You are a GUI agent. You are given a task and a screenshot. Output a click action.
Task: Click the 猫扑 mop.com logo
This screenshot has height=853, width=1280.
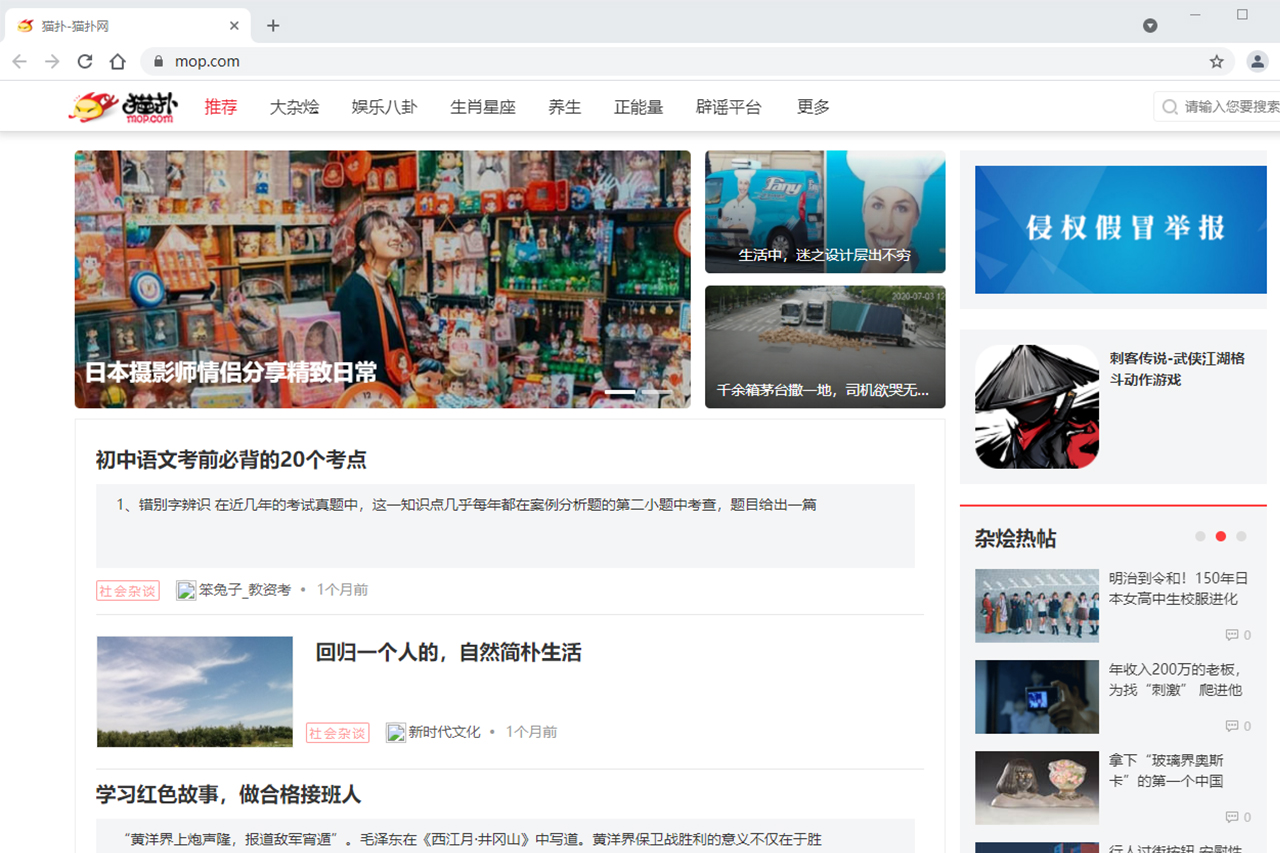pyautogui.click(x=123, y=107)
